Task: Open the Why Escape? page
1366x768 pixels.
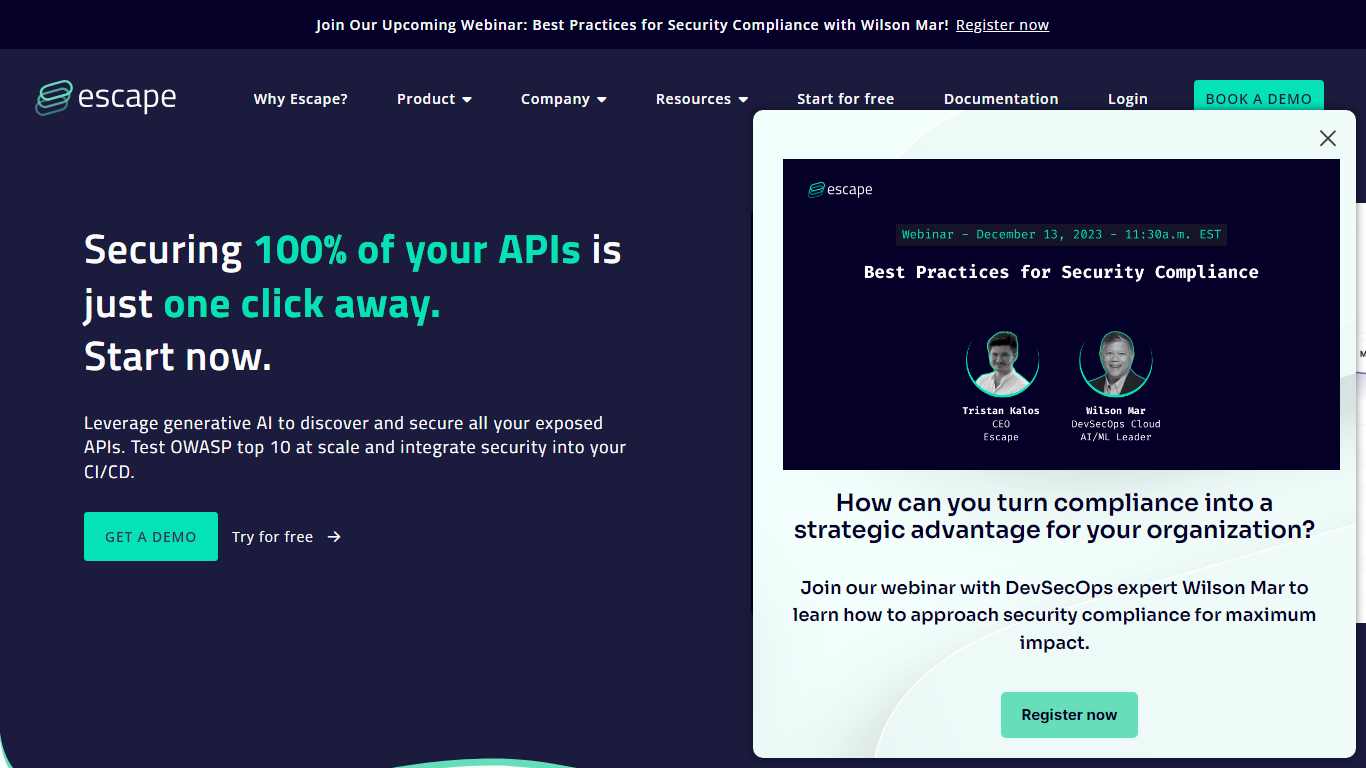Action: (x=300, y=99)
